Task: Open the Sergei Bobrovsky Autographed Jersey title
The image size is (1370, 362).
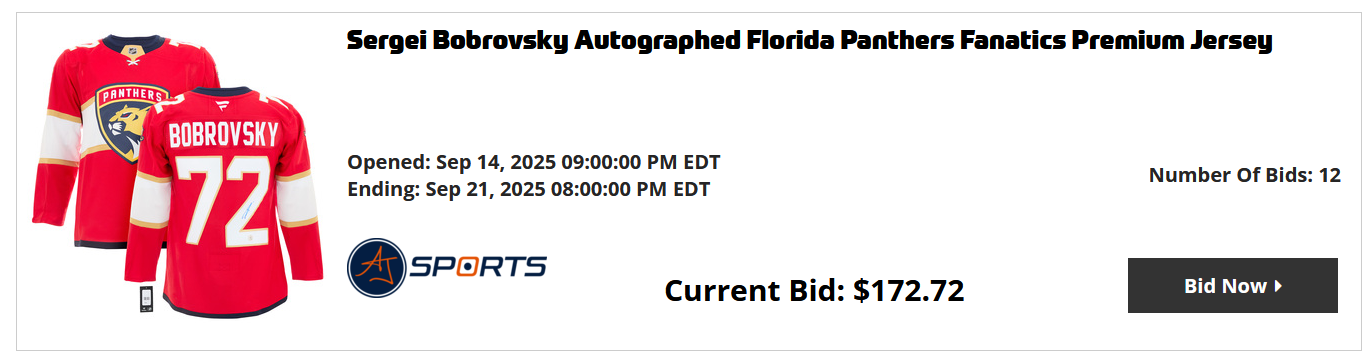Action: click(x=809, y=41)
